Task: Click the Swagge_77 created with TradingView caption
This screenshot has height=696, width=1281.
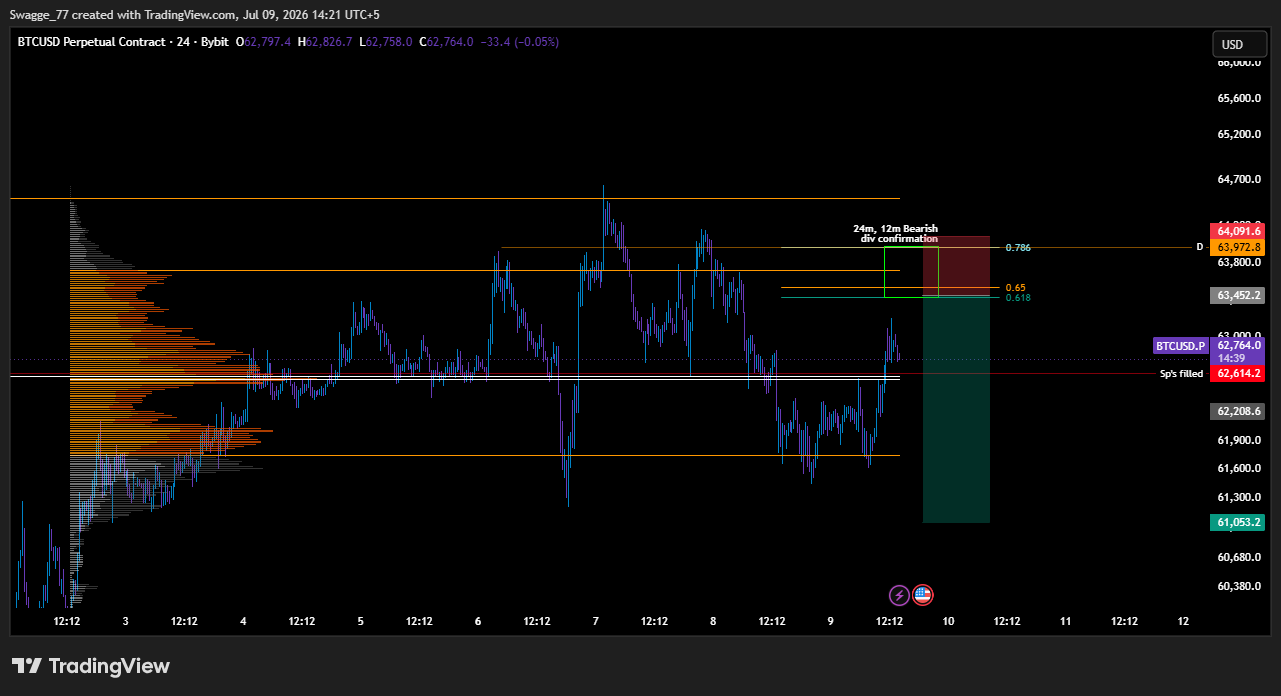Action: point(195,14)
